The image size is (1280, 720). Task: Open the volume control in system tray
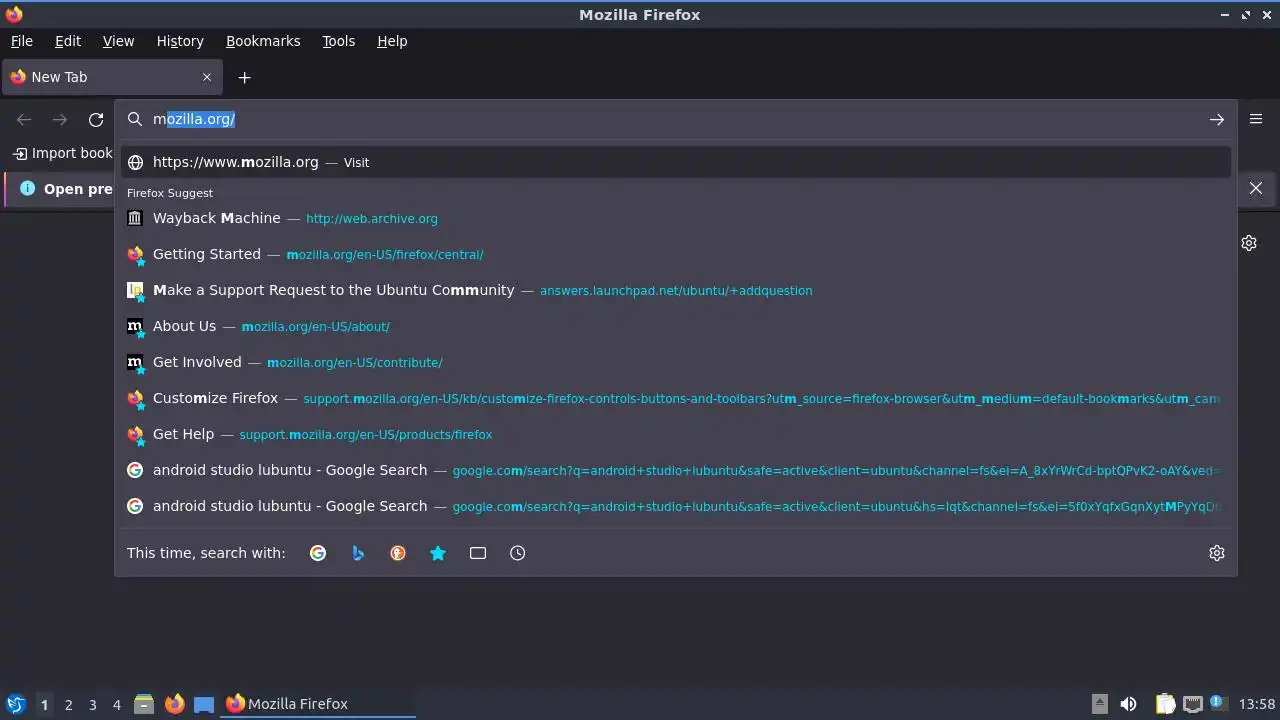(x=1128, y=704)
